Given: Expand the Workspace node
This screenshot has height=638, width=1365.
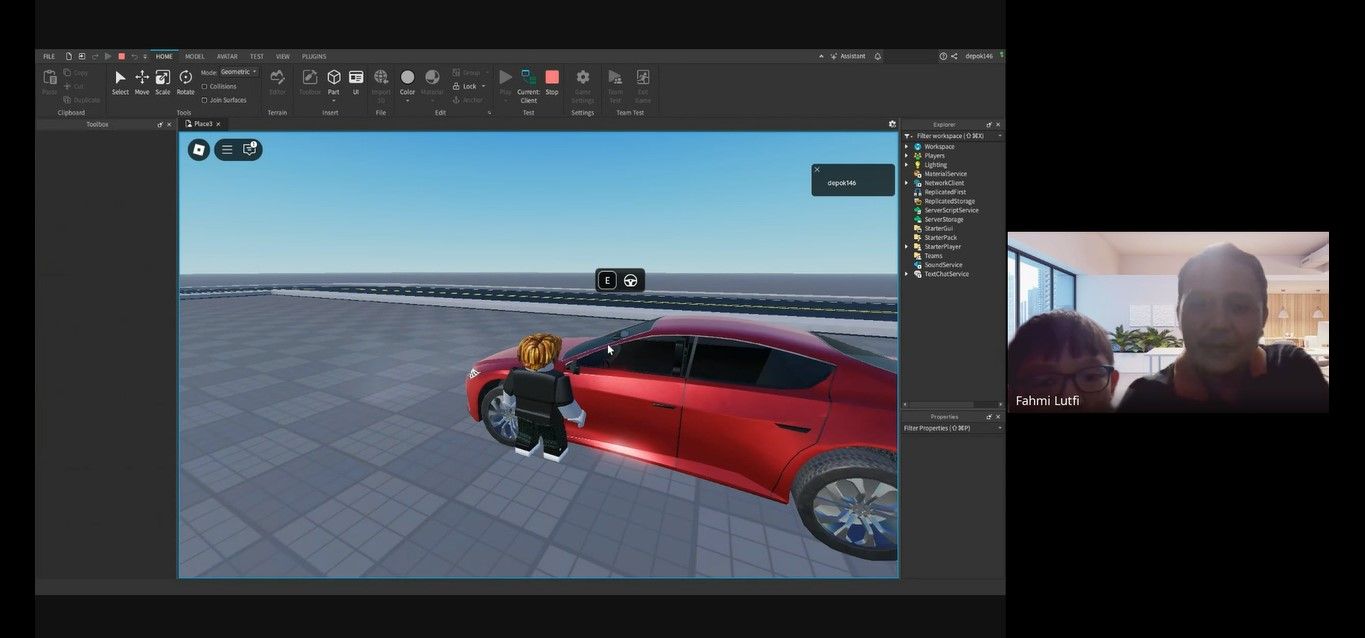Looking at the screenshot, I should coord(907,147).
